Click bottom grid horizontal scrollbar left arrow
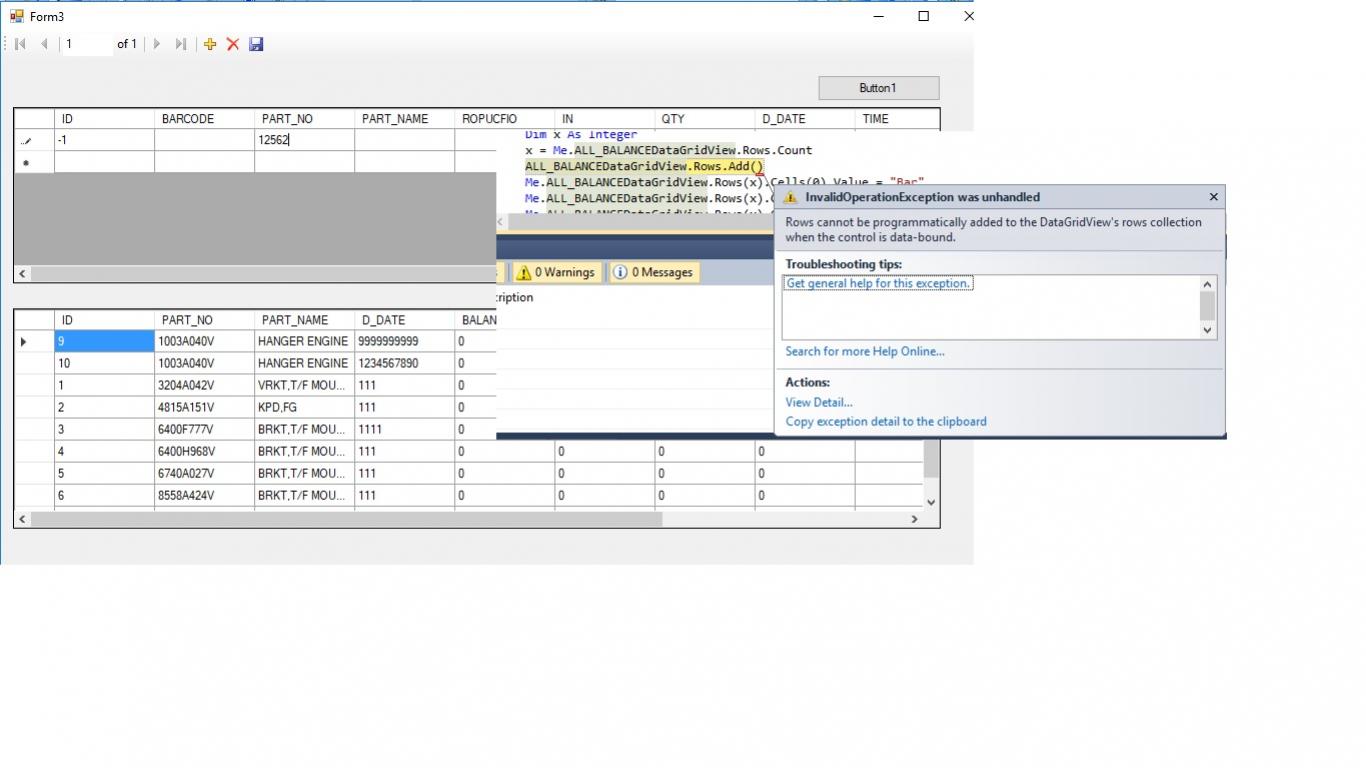1366x768 pixels. point(23,519)
